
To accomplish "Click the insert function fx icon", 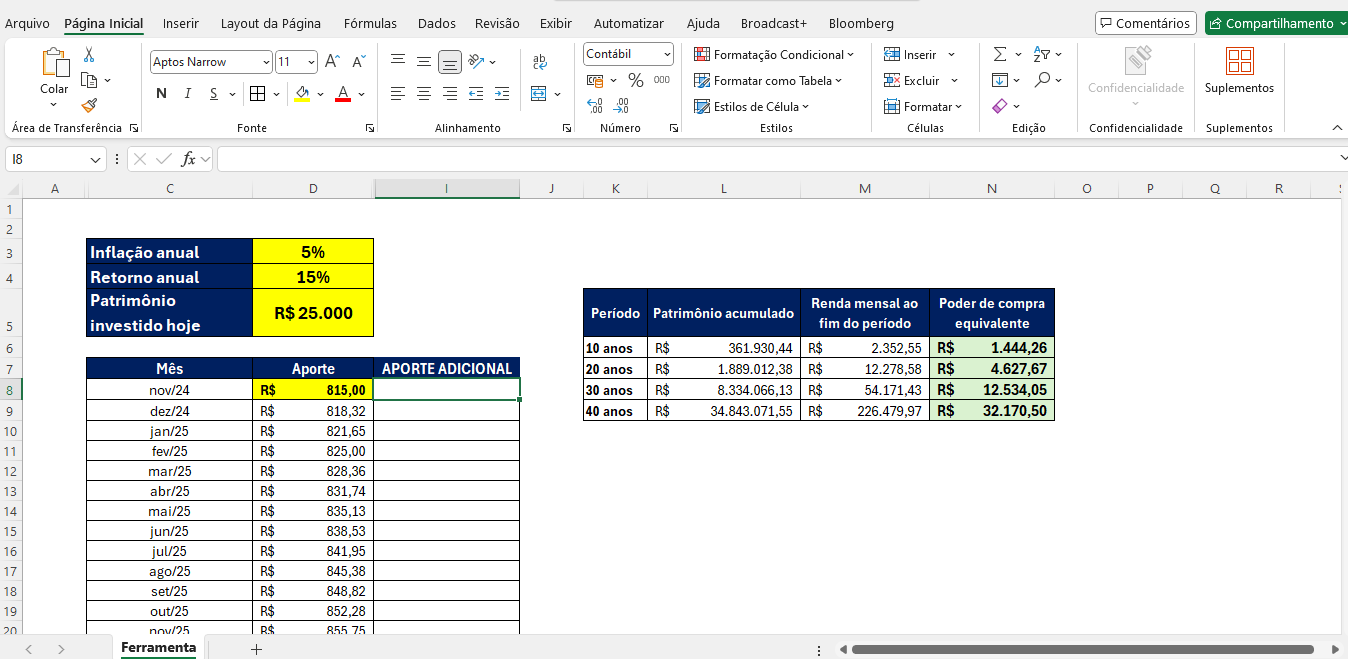I will 188,159.
